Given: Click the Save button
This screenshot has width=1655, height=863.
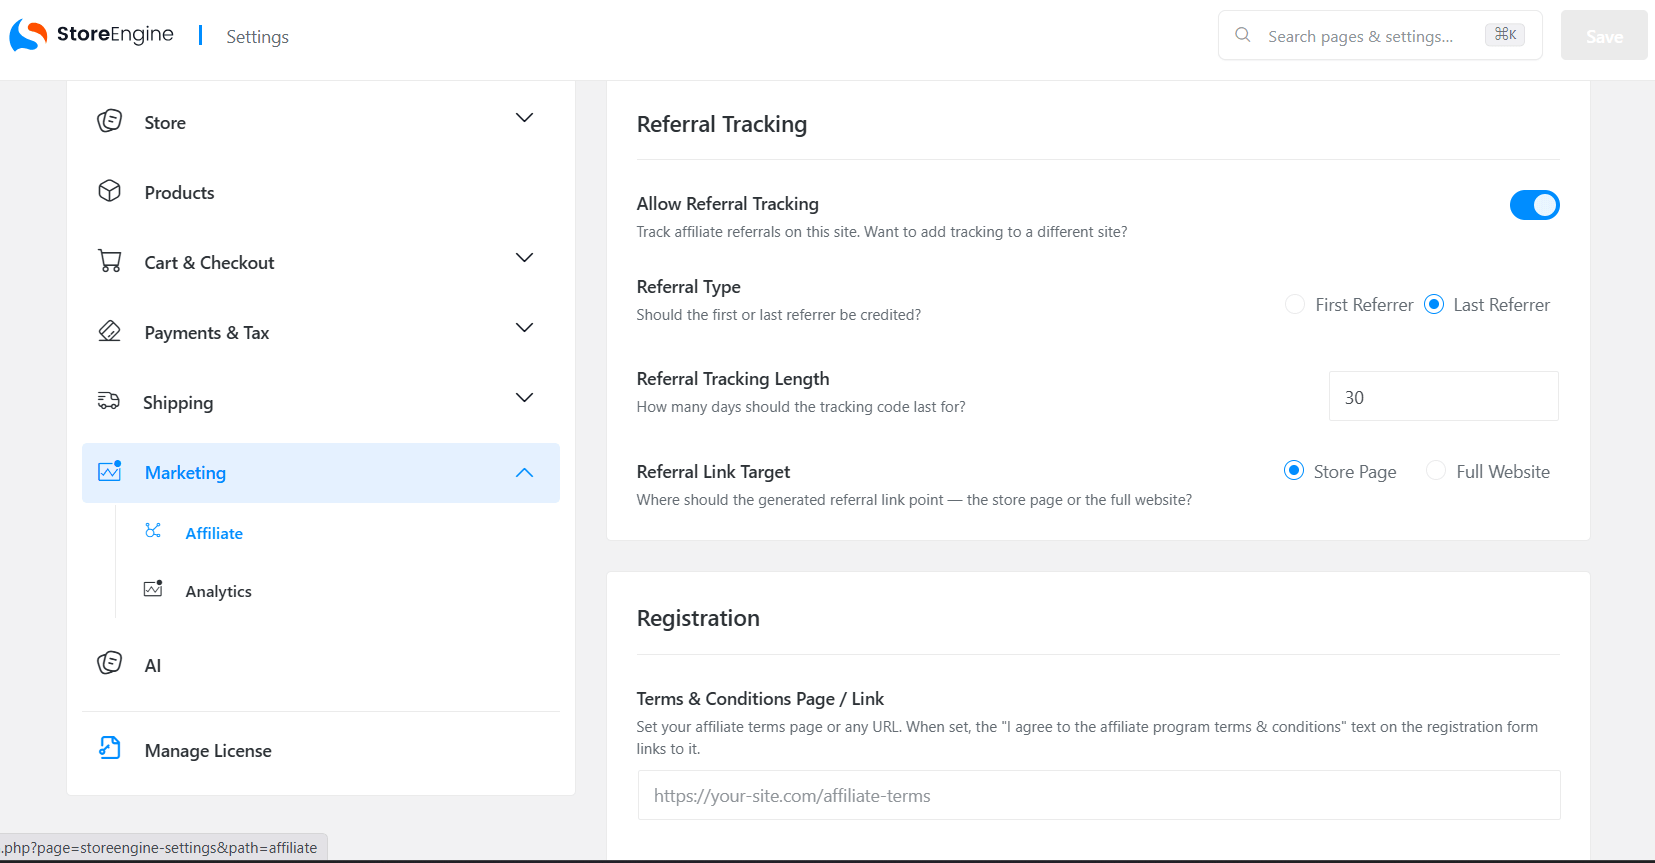Looking at the screenshot, I should click(1604, 35).
